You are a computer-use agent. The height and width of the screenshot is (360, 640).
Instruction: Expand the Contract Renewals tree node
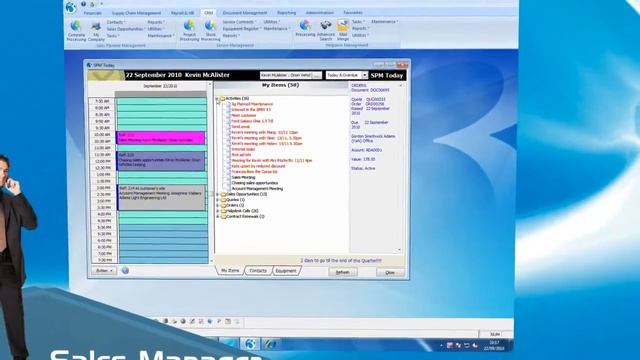[x=218, y=217]
